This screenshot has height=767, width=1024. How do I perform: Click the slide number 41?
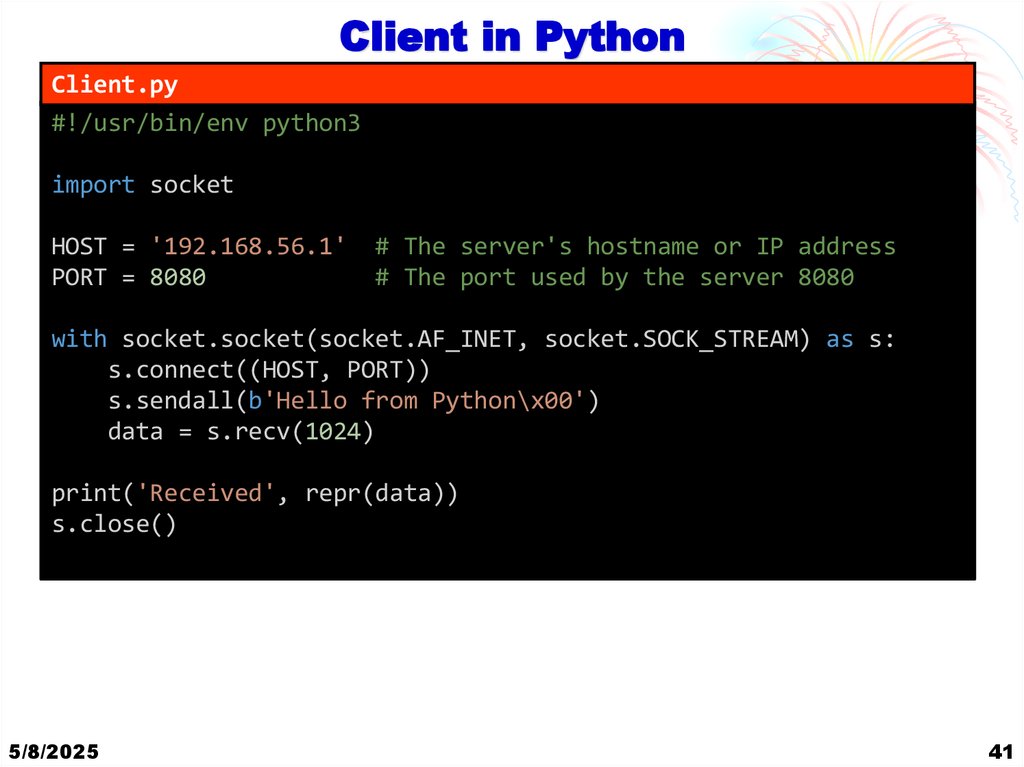pyautogui.click(x=1000, y=751)
